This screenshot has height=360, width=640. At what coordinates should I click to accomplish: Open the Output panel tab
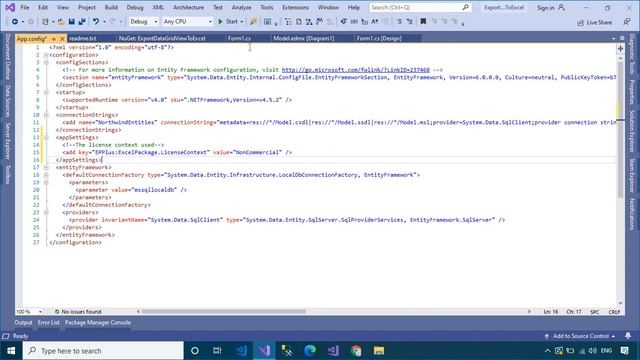23,322
